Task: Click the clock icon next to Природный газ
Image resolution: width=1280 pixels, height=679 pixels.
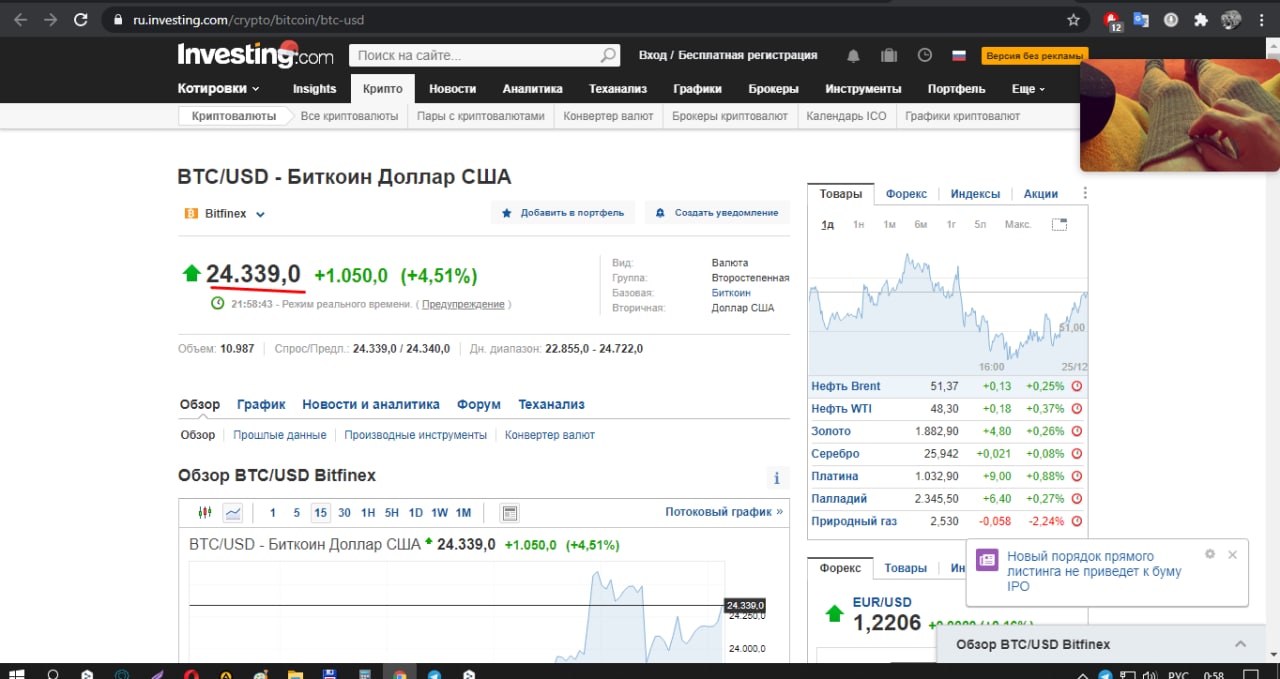Action: tap(1077, 521)
